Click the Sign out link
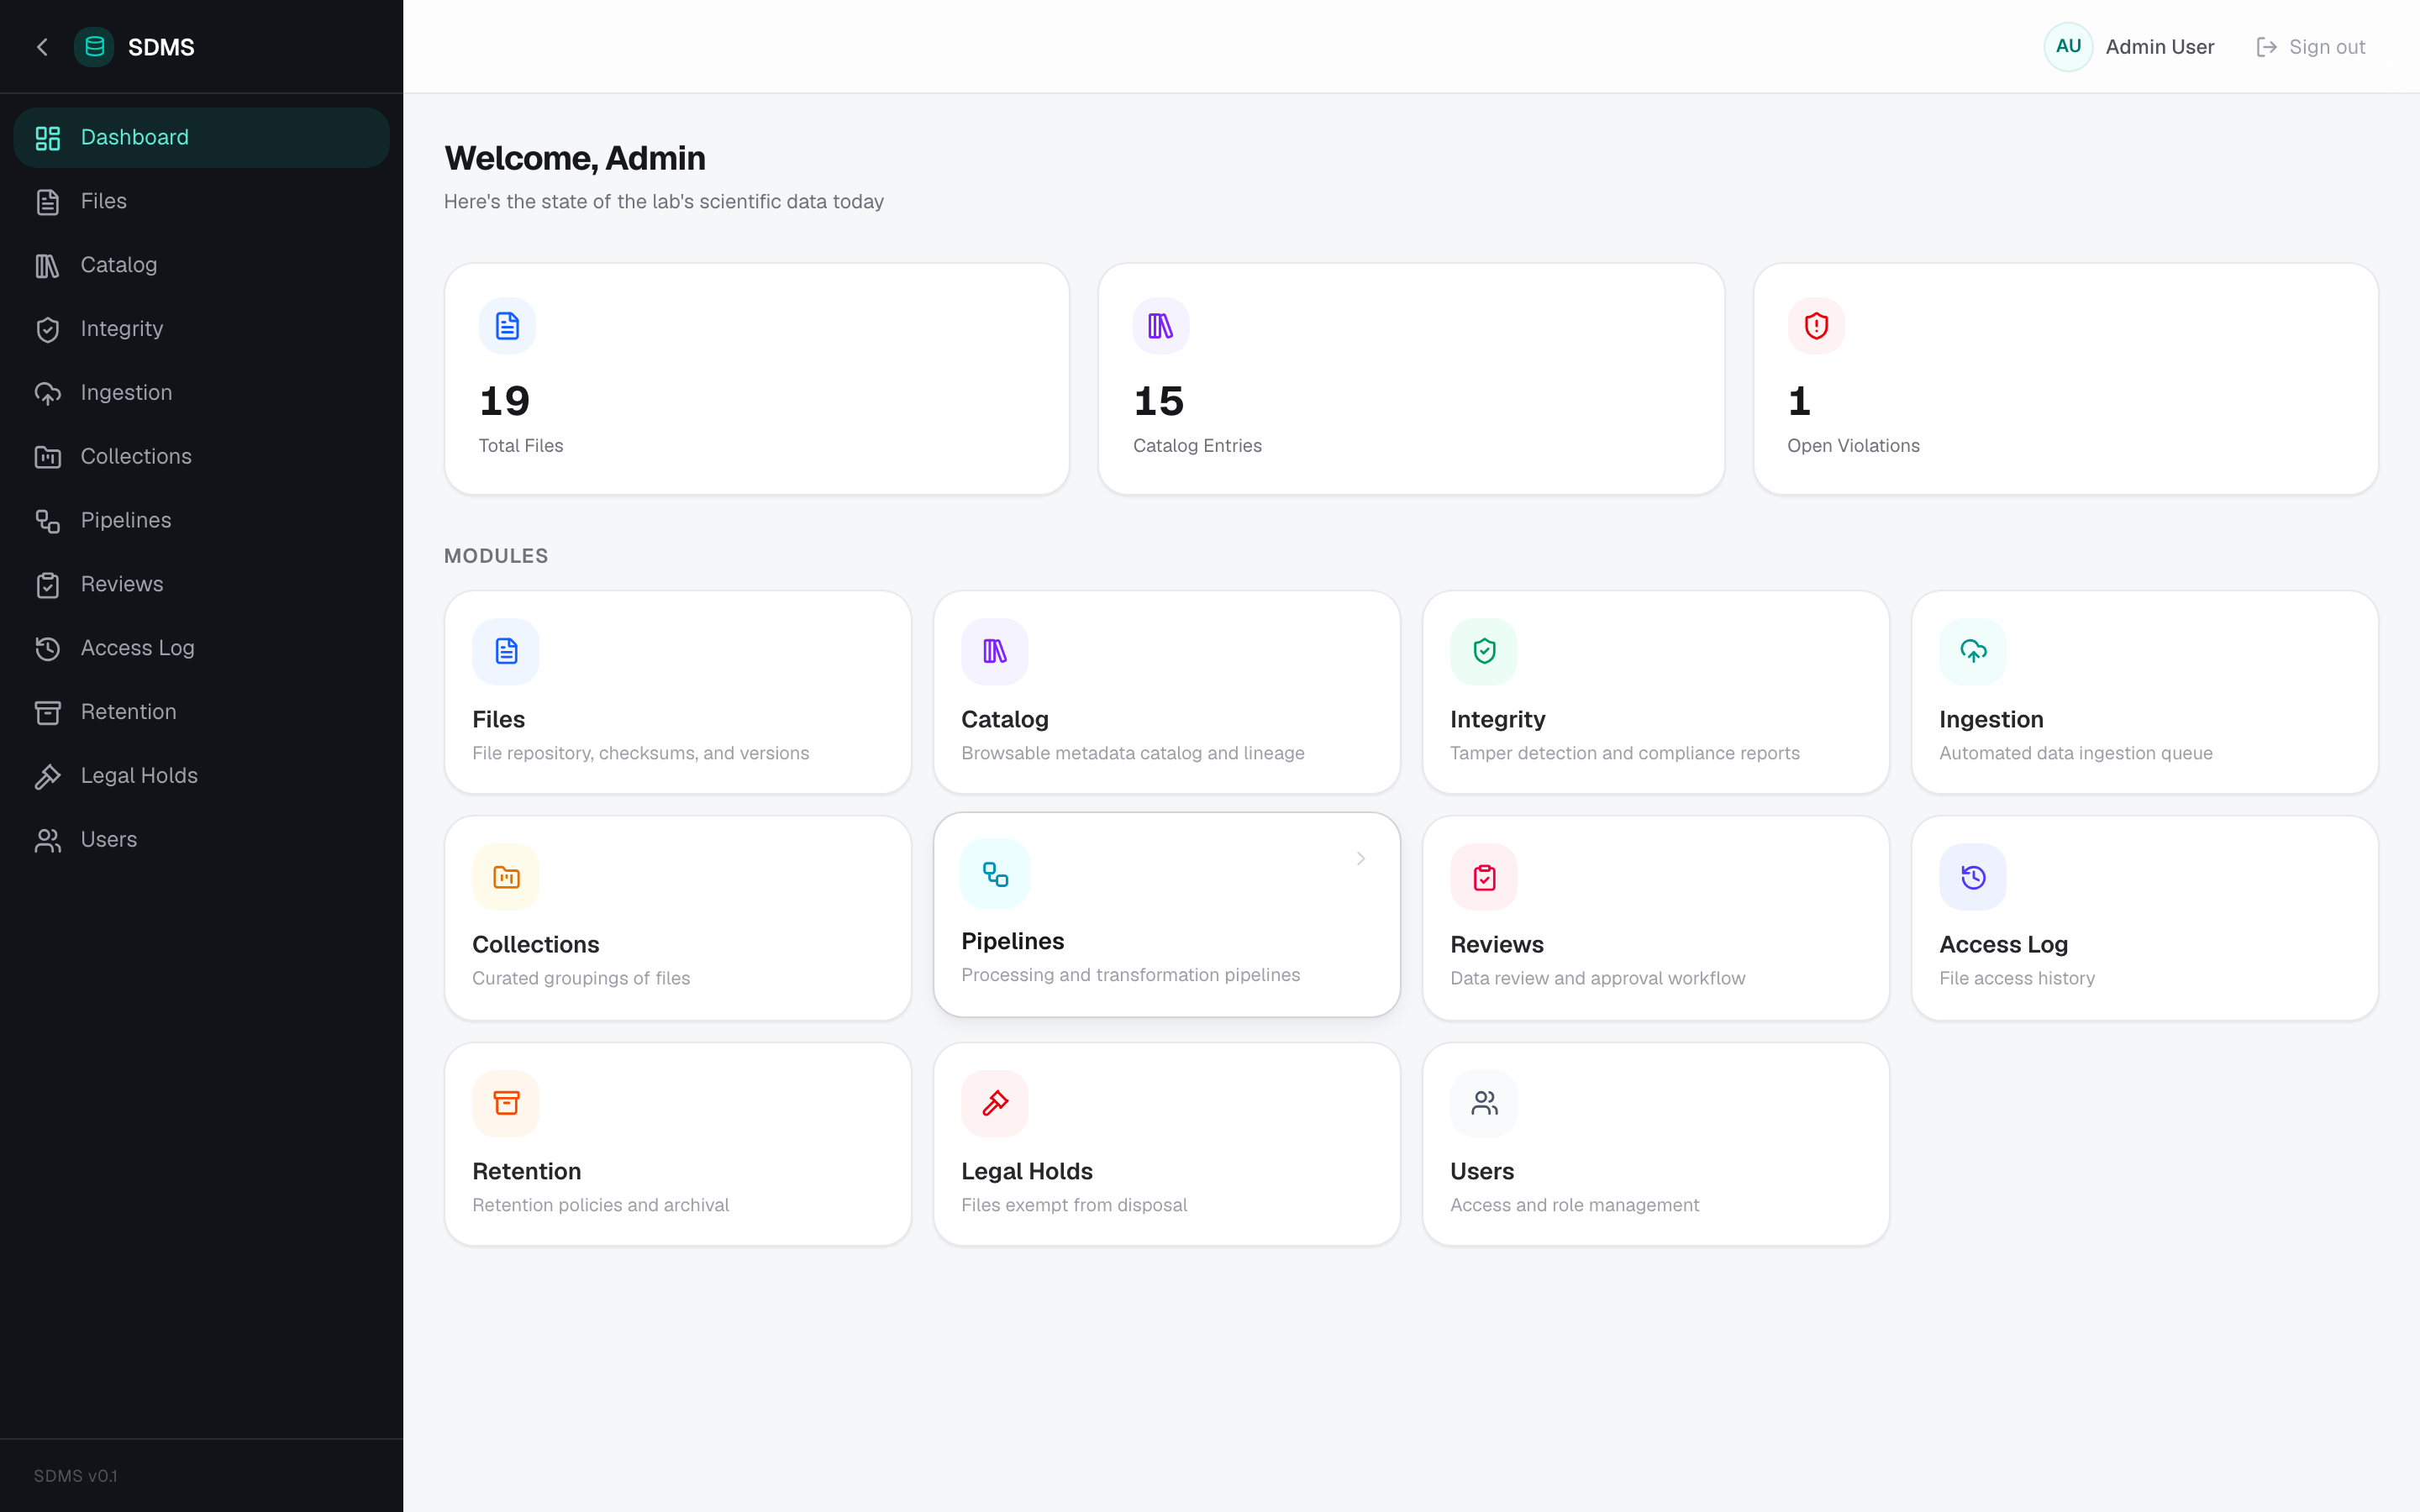Image resolution: width=2420 pixels, height=1512 pixels. 2312,47
